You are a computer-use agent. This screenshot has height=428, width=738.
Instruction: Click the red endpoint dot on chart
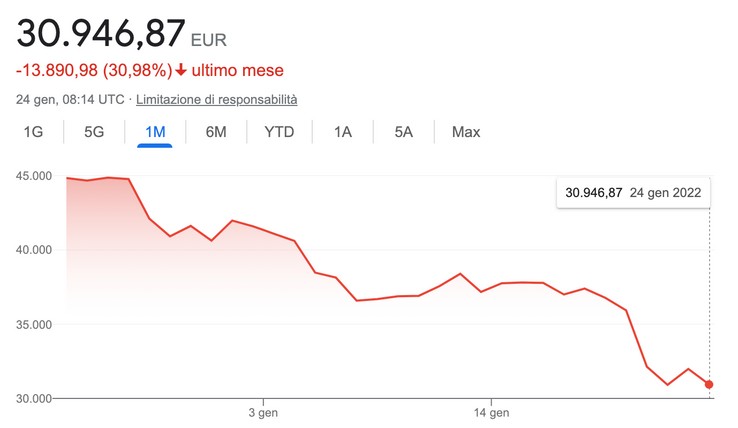(x=709, y=385)
